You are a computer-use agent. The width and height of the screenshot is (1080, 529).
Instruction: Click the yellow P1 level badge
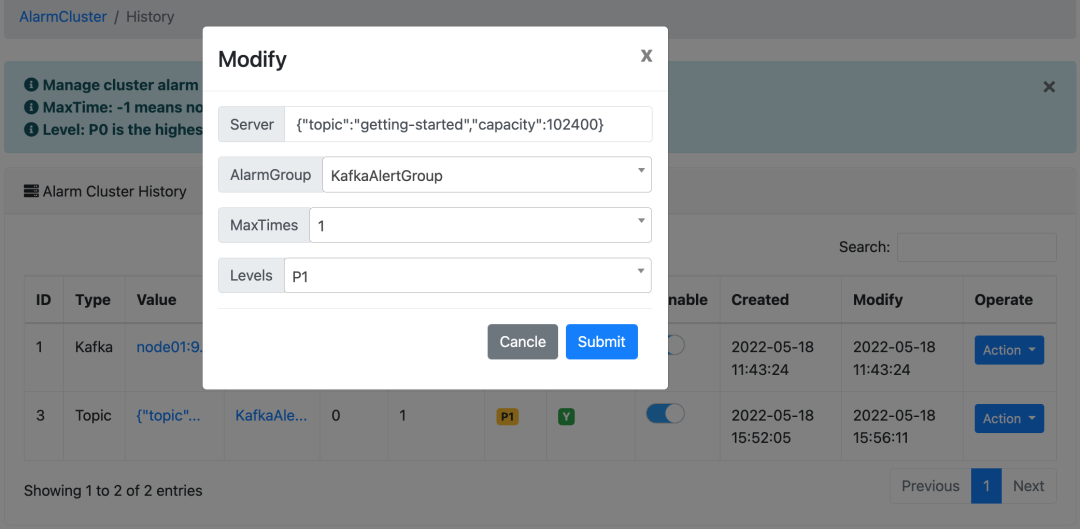pyautogui.click(x=507, y=416)
